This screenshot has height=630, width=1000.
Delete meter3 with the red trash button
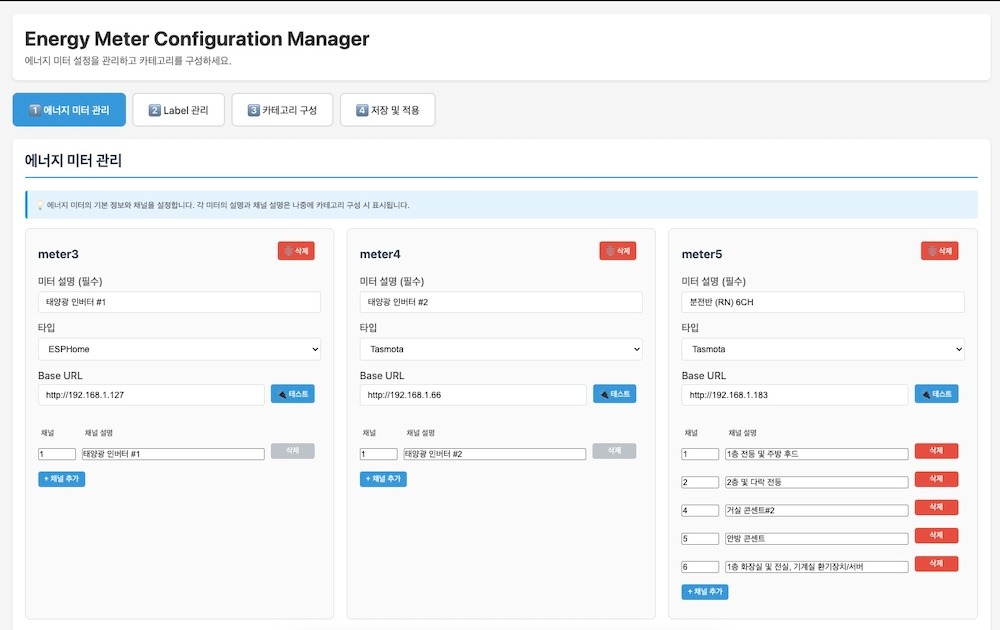point(296,251)
